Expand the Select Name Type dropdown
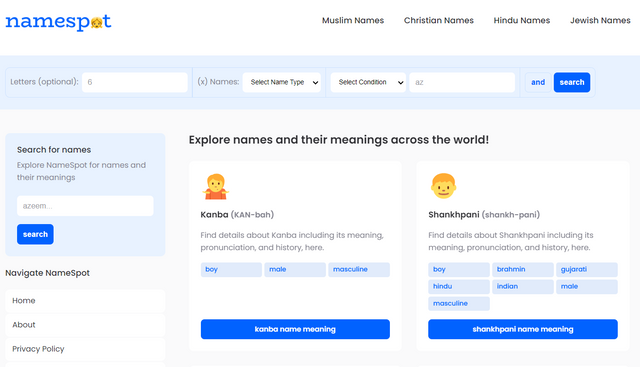This screenshot has width=640, height=367. (x=282, y=82)
